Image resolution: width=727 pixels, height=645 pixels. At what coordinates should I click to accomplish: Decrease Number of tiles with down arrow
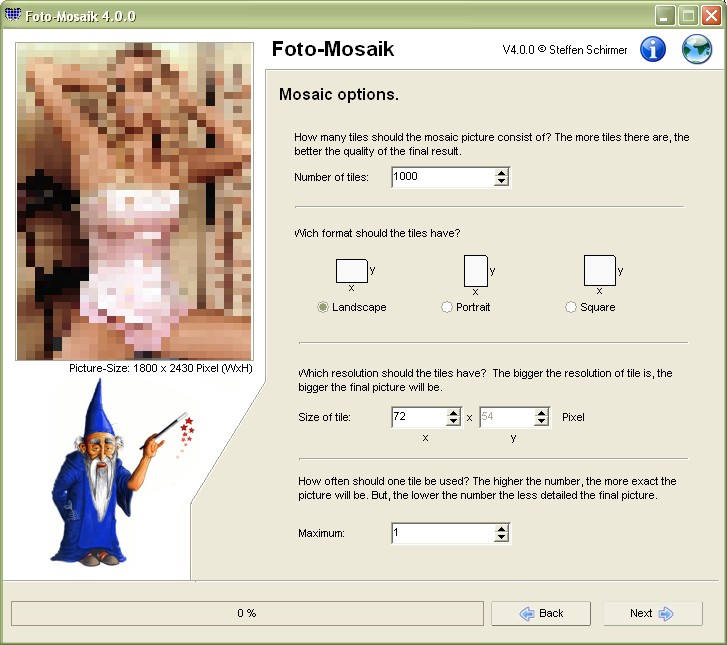501,182
